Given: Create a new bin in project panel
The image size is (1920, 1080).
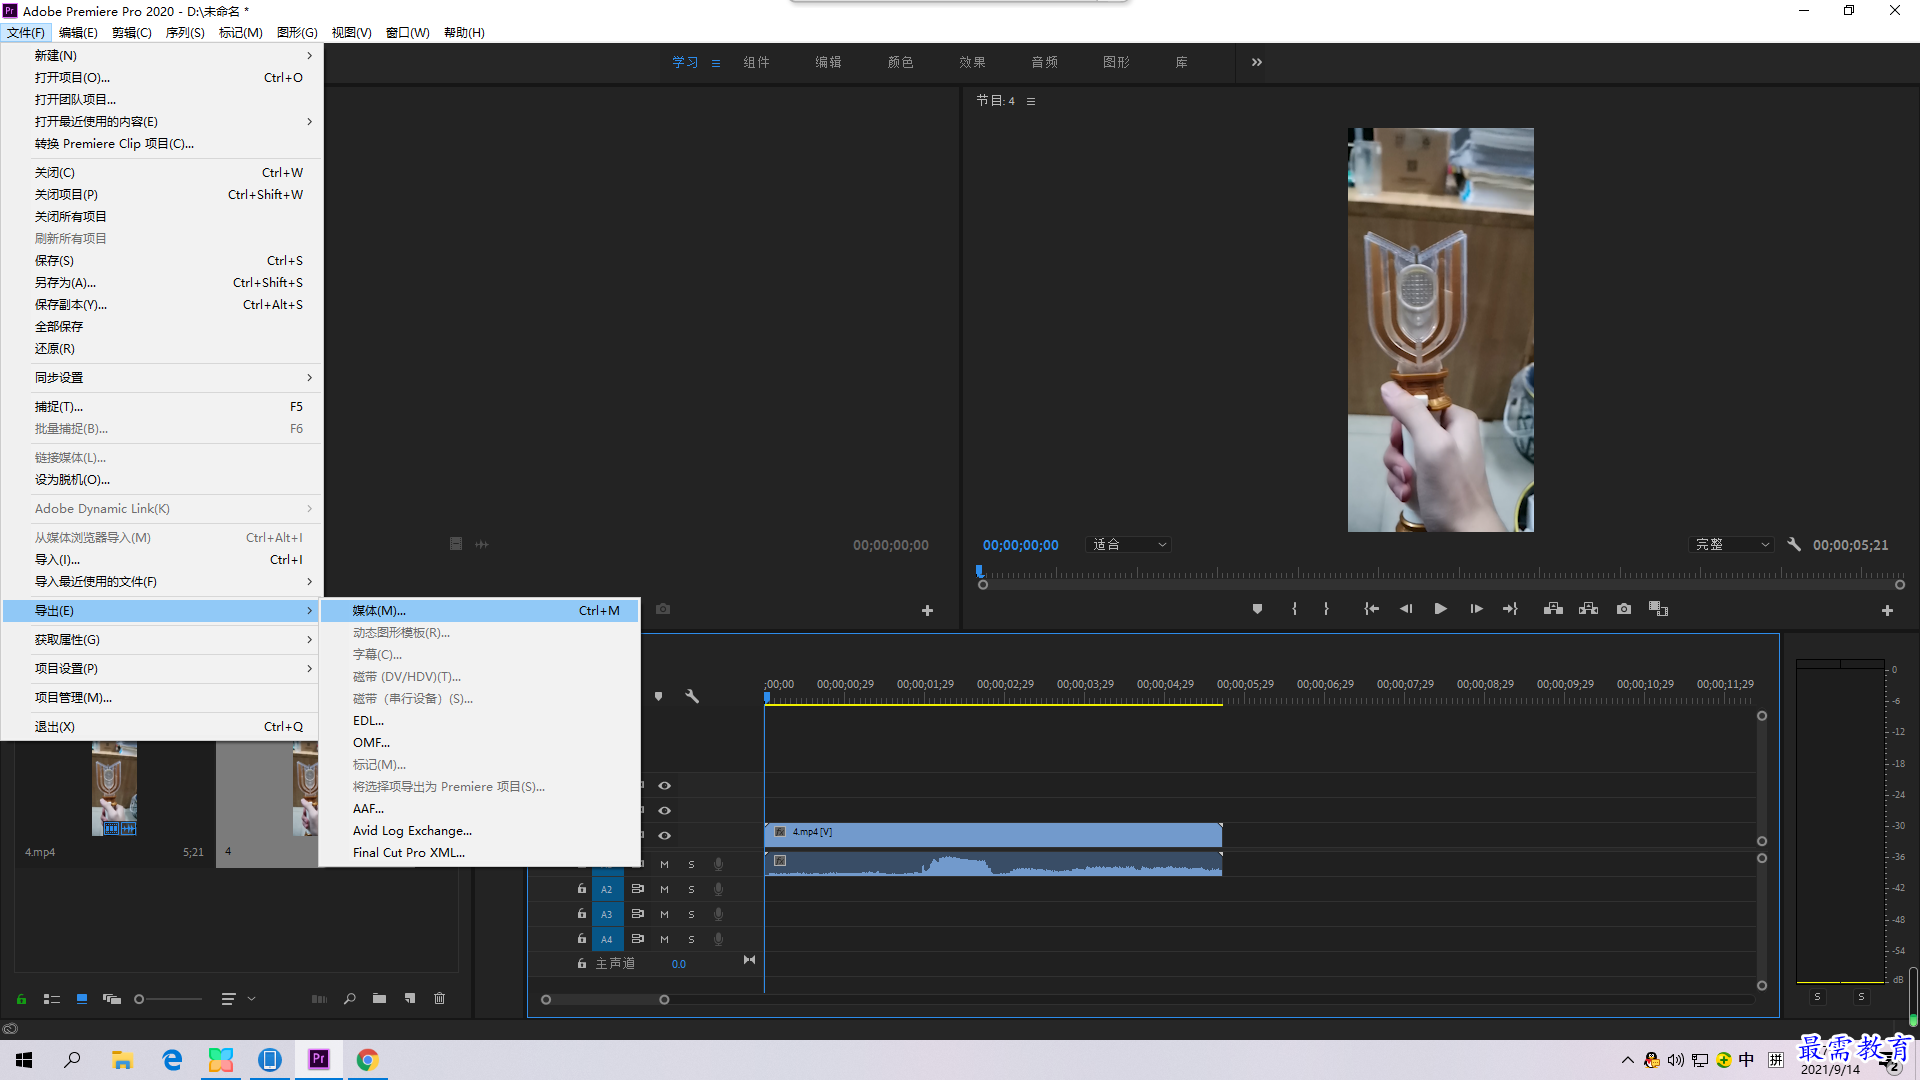Looking at the screenshot, I should click(x=379, y=999).
